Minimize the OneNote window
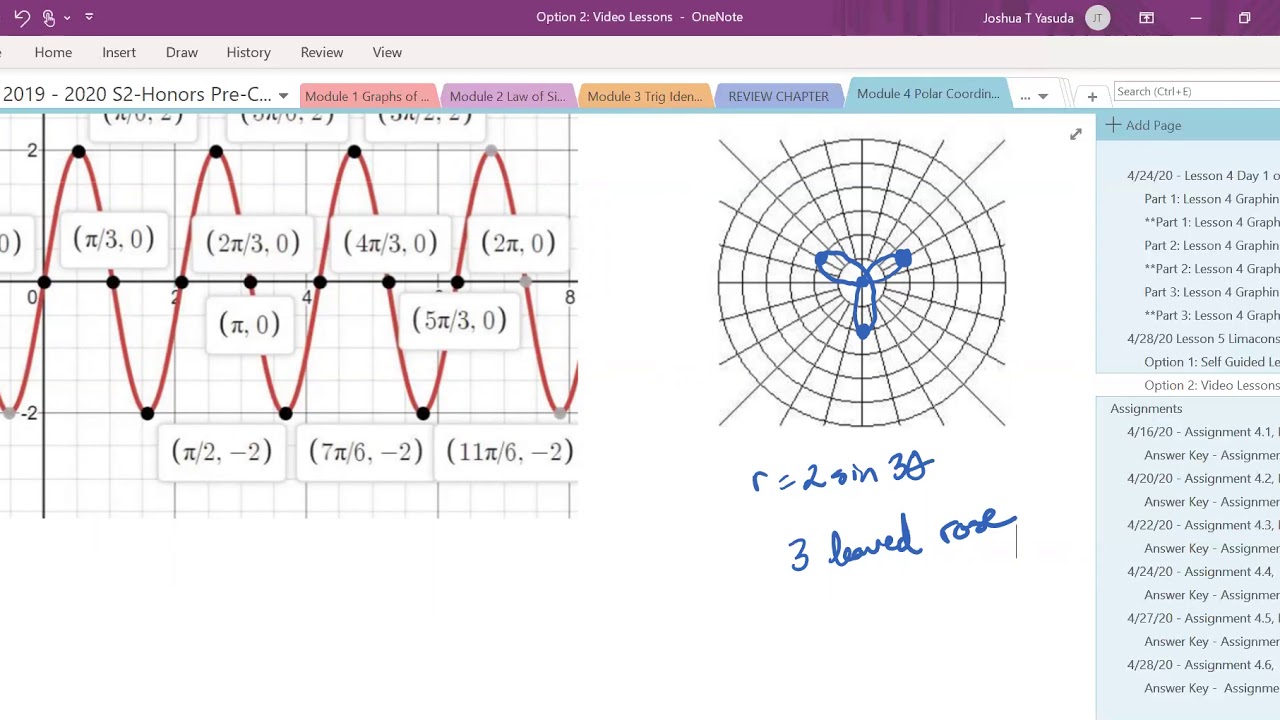 1196,17
